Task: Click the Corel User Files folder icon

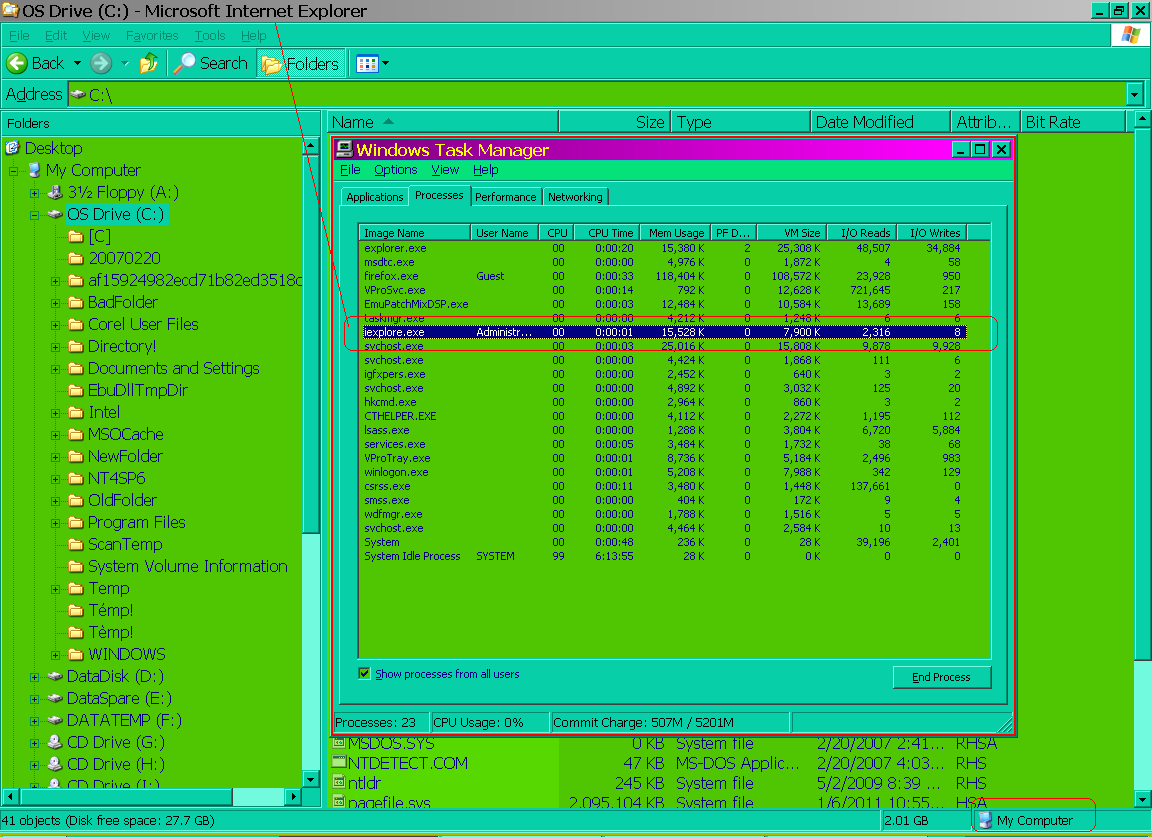Action: [x=76, y=324]
